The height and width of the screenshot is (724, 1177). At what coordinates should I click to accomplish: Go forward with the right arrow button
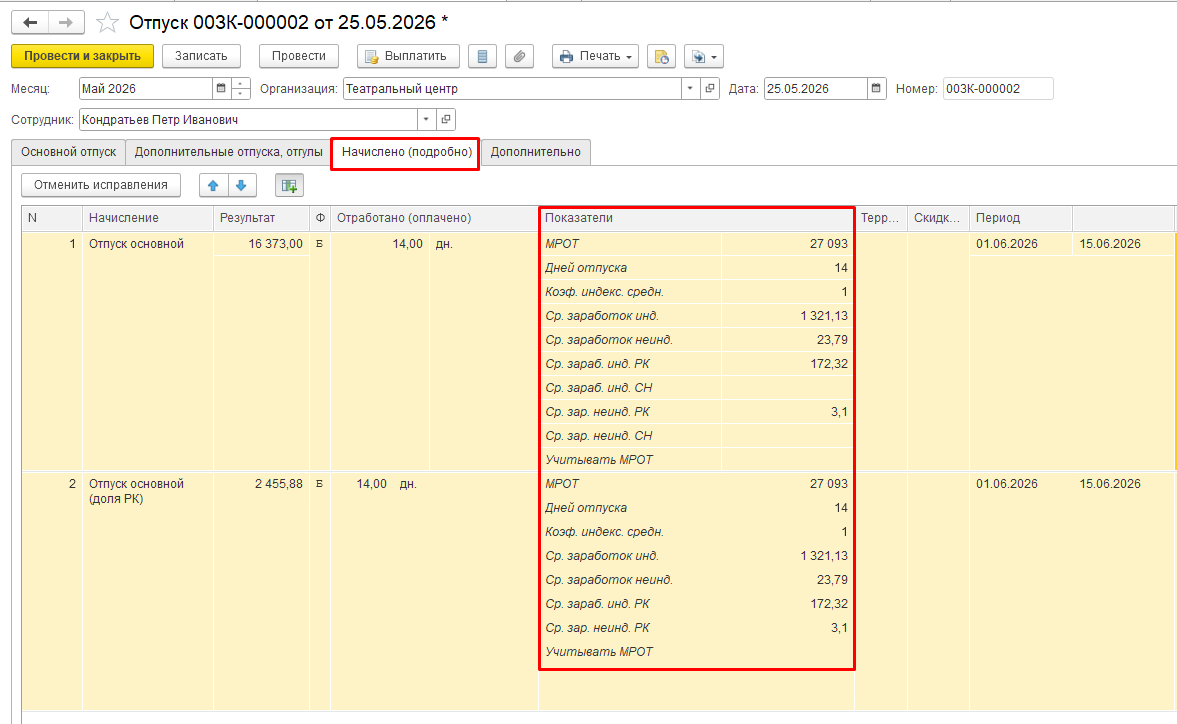click(66, 23)
